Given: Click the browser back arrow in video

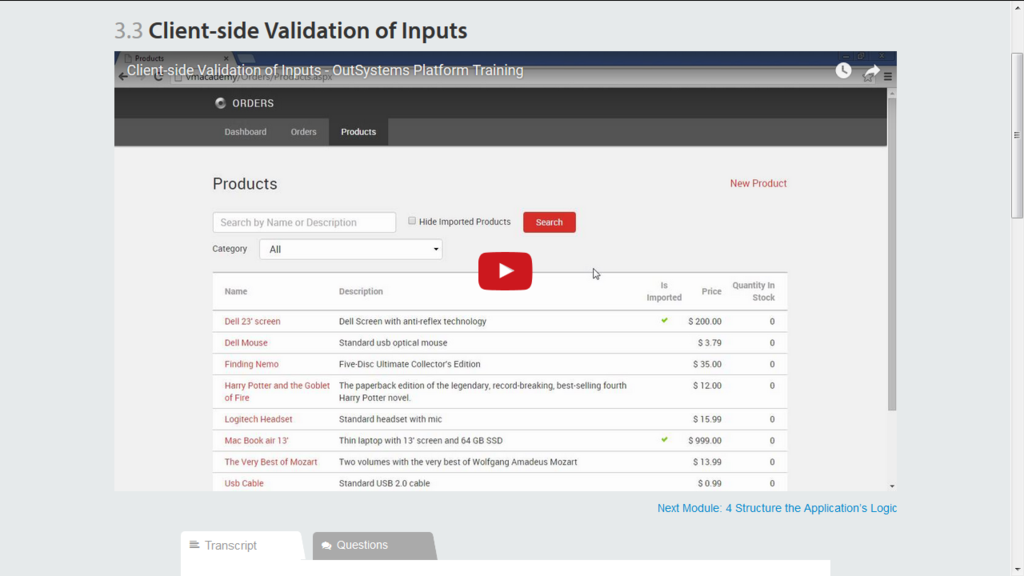Looking at the screenshot, I should pyautogui.click(x=123, y=76).
